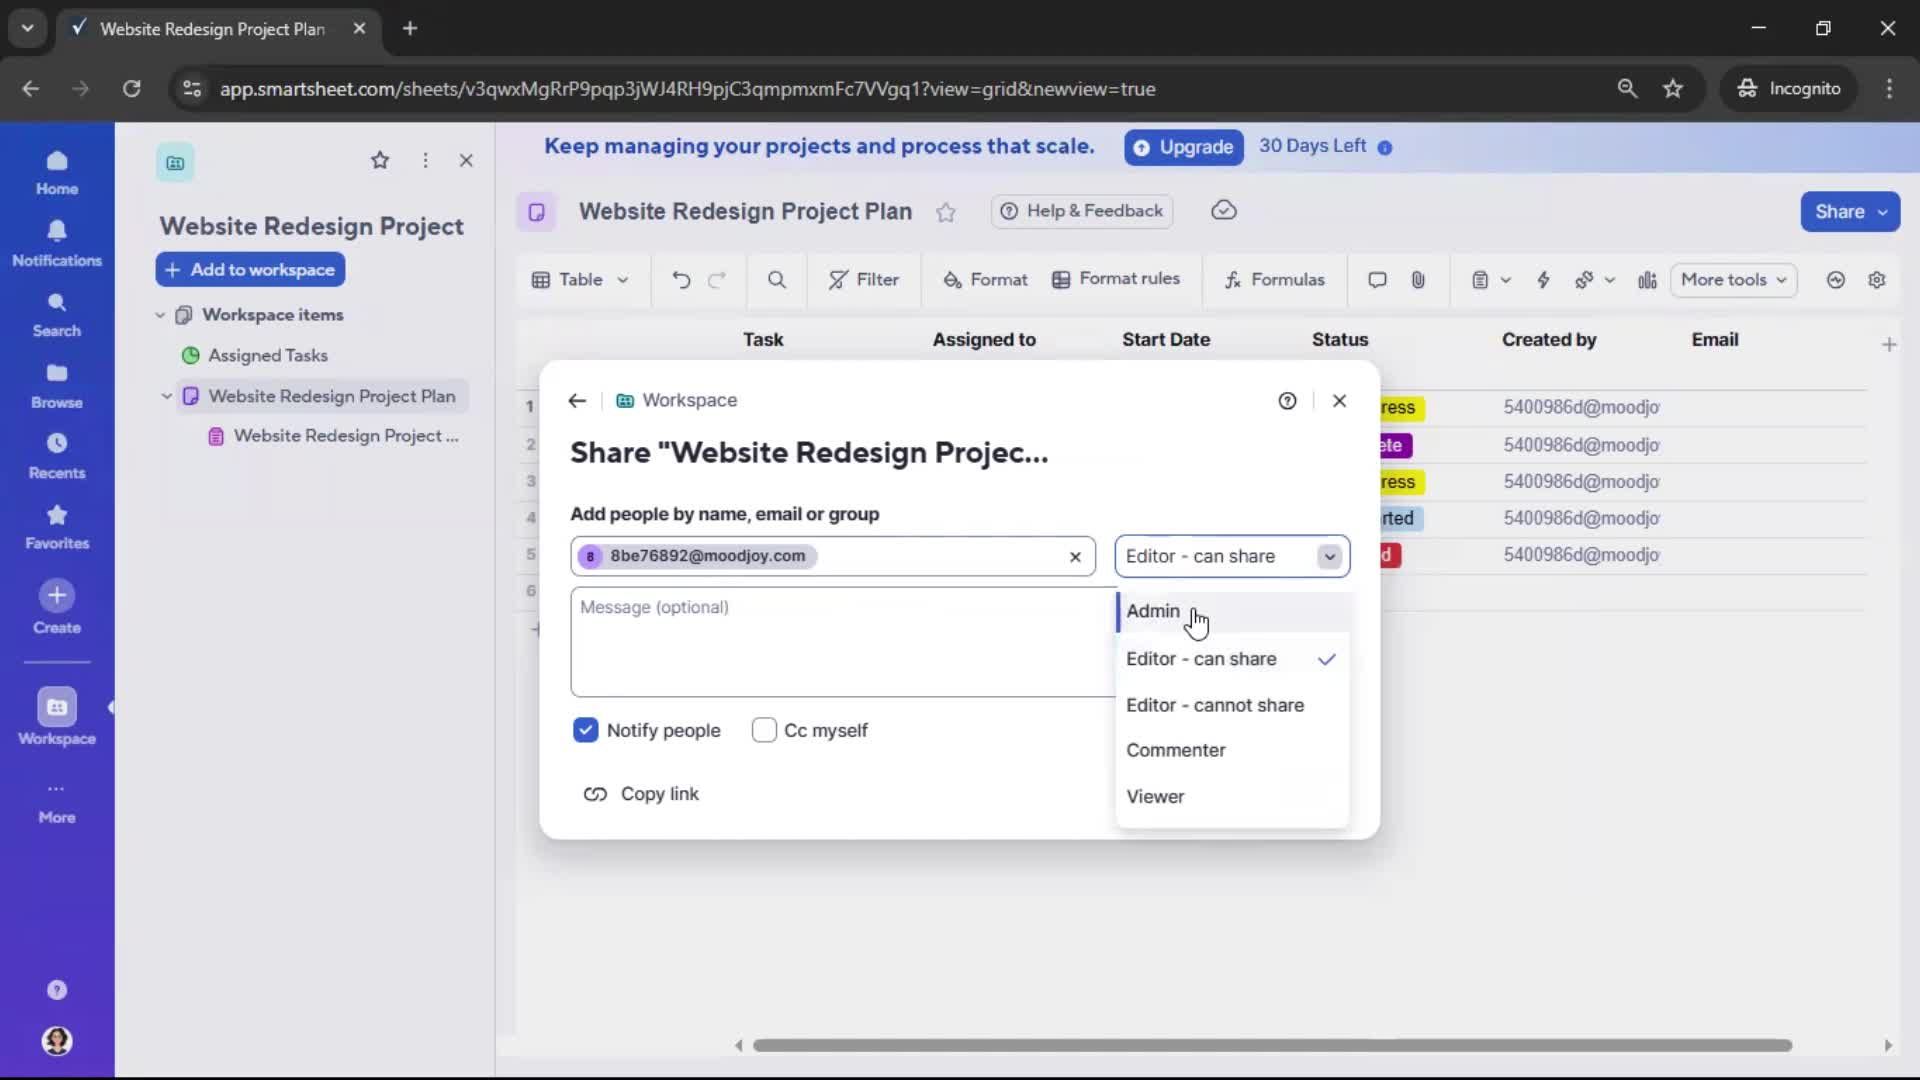Viewport: 1920px width, 1080px height.
Task: Click the Copy link button
Action: tap(642, 793)
